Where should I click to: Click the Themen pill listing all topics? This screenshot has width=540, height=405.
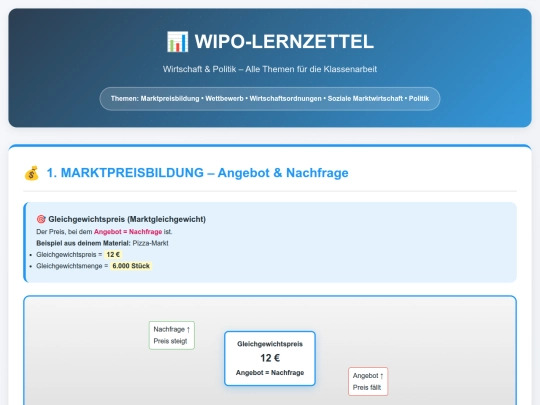point(270,99)
